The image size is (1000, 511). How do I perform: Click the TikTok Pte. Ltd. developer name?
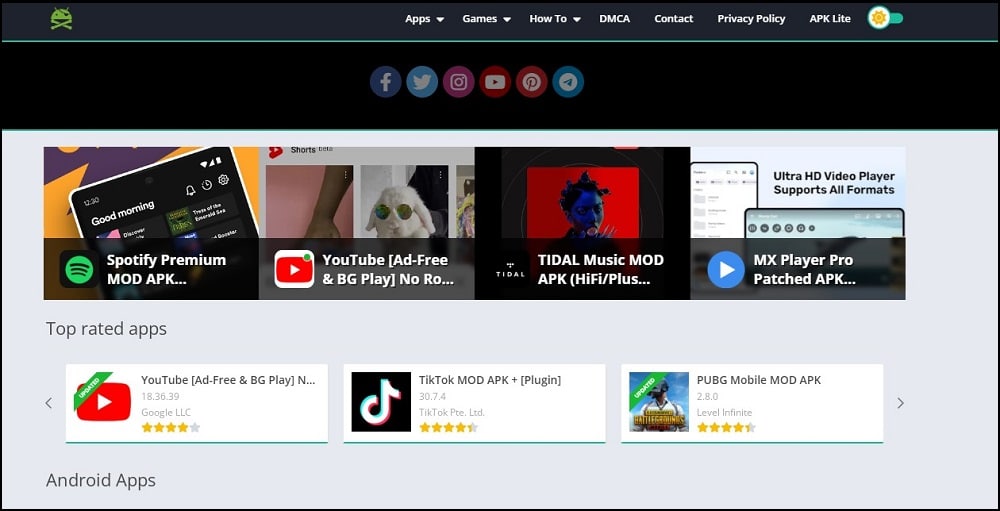452,412
